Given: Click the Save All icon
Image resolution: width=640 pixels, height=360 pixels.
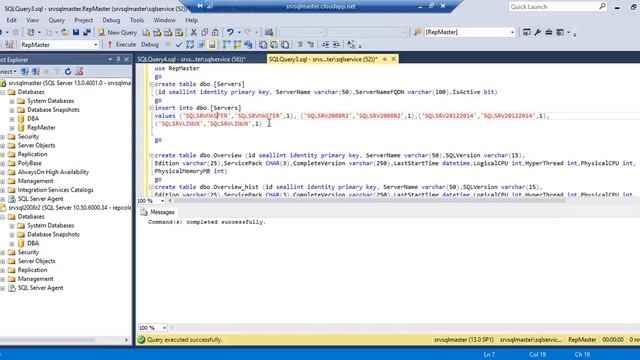Looking at the screenshot, I should [87, 32].
